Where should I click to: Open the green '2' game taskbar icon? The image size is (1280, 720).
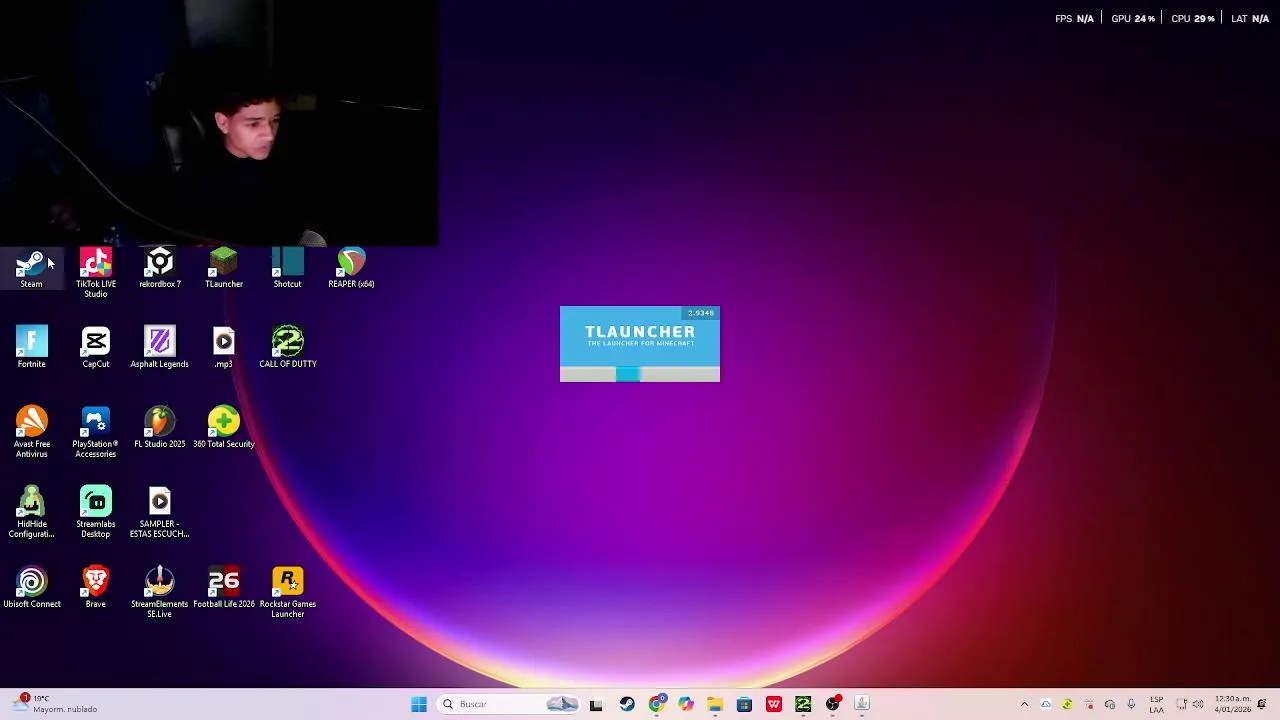(x=803, y=704)
